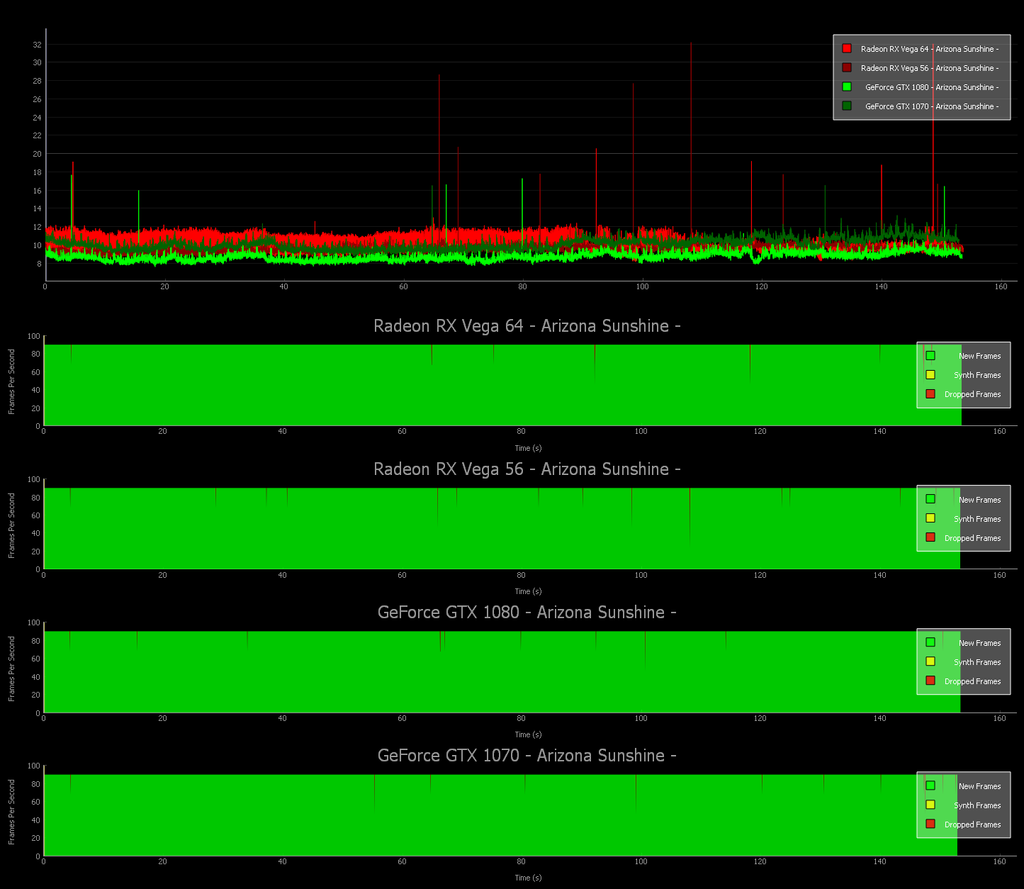This screenshot has height=889, width=1024.
Task: Click 'Synth Frames' label in Vega 64 legend
Action: (x=977, y=375)
